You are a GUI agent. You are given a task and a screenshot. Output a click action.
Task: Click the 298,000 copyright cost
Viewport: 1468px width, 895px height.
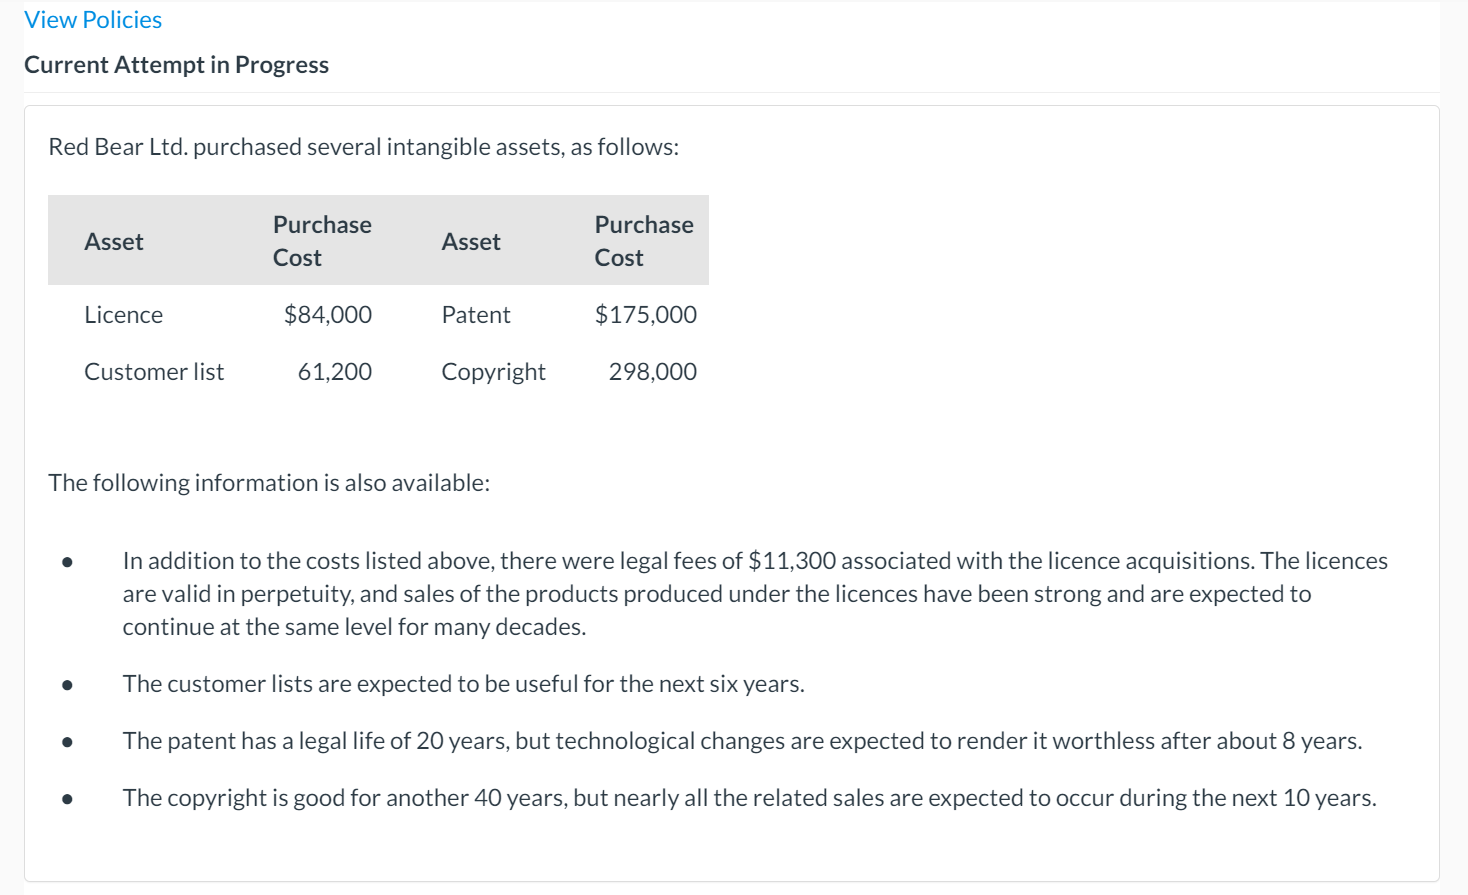click(x=652, y=371)
